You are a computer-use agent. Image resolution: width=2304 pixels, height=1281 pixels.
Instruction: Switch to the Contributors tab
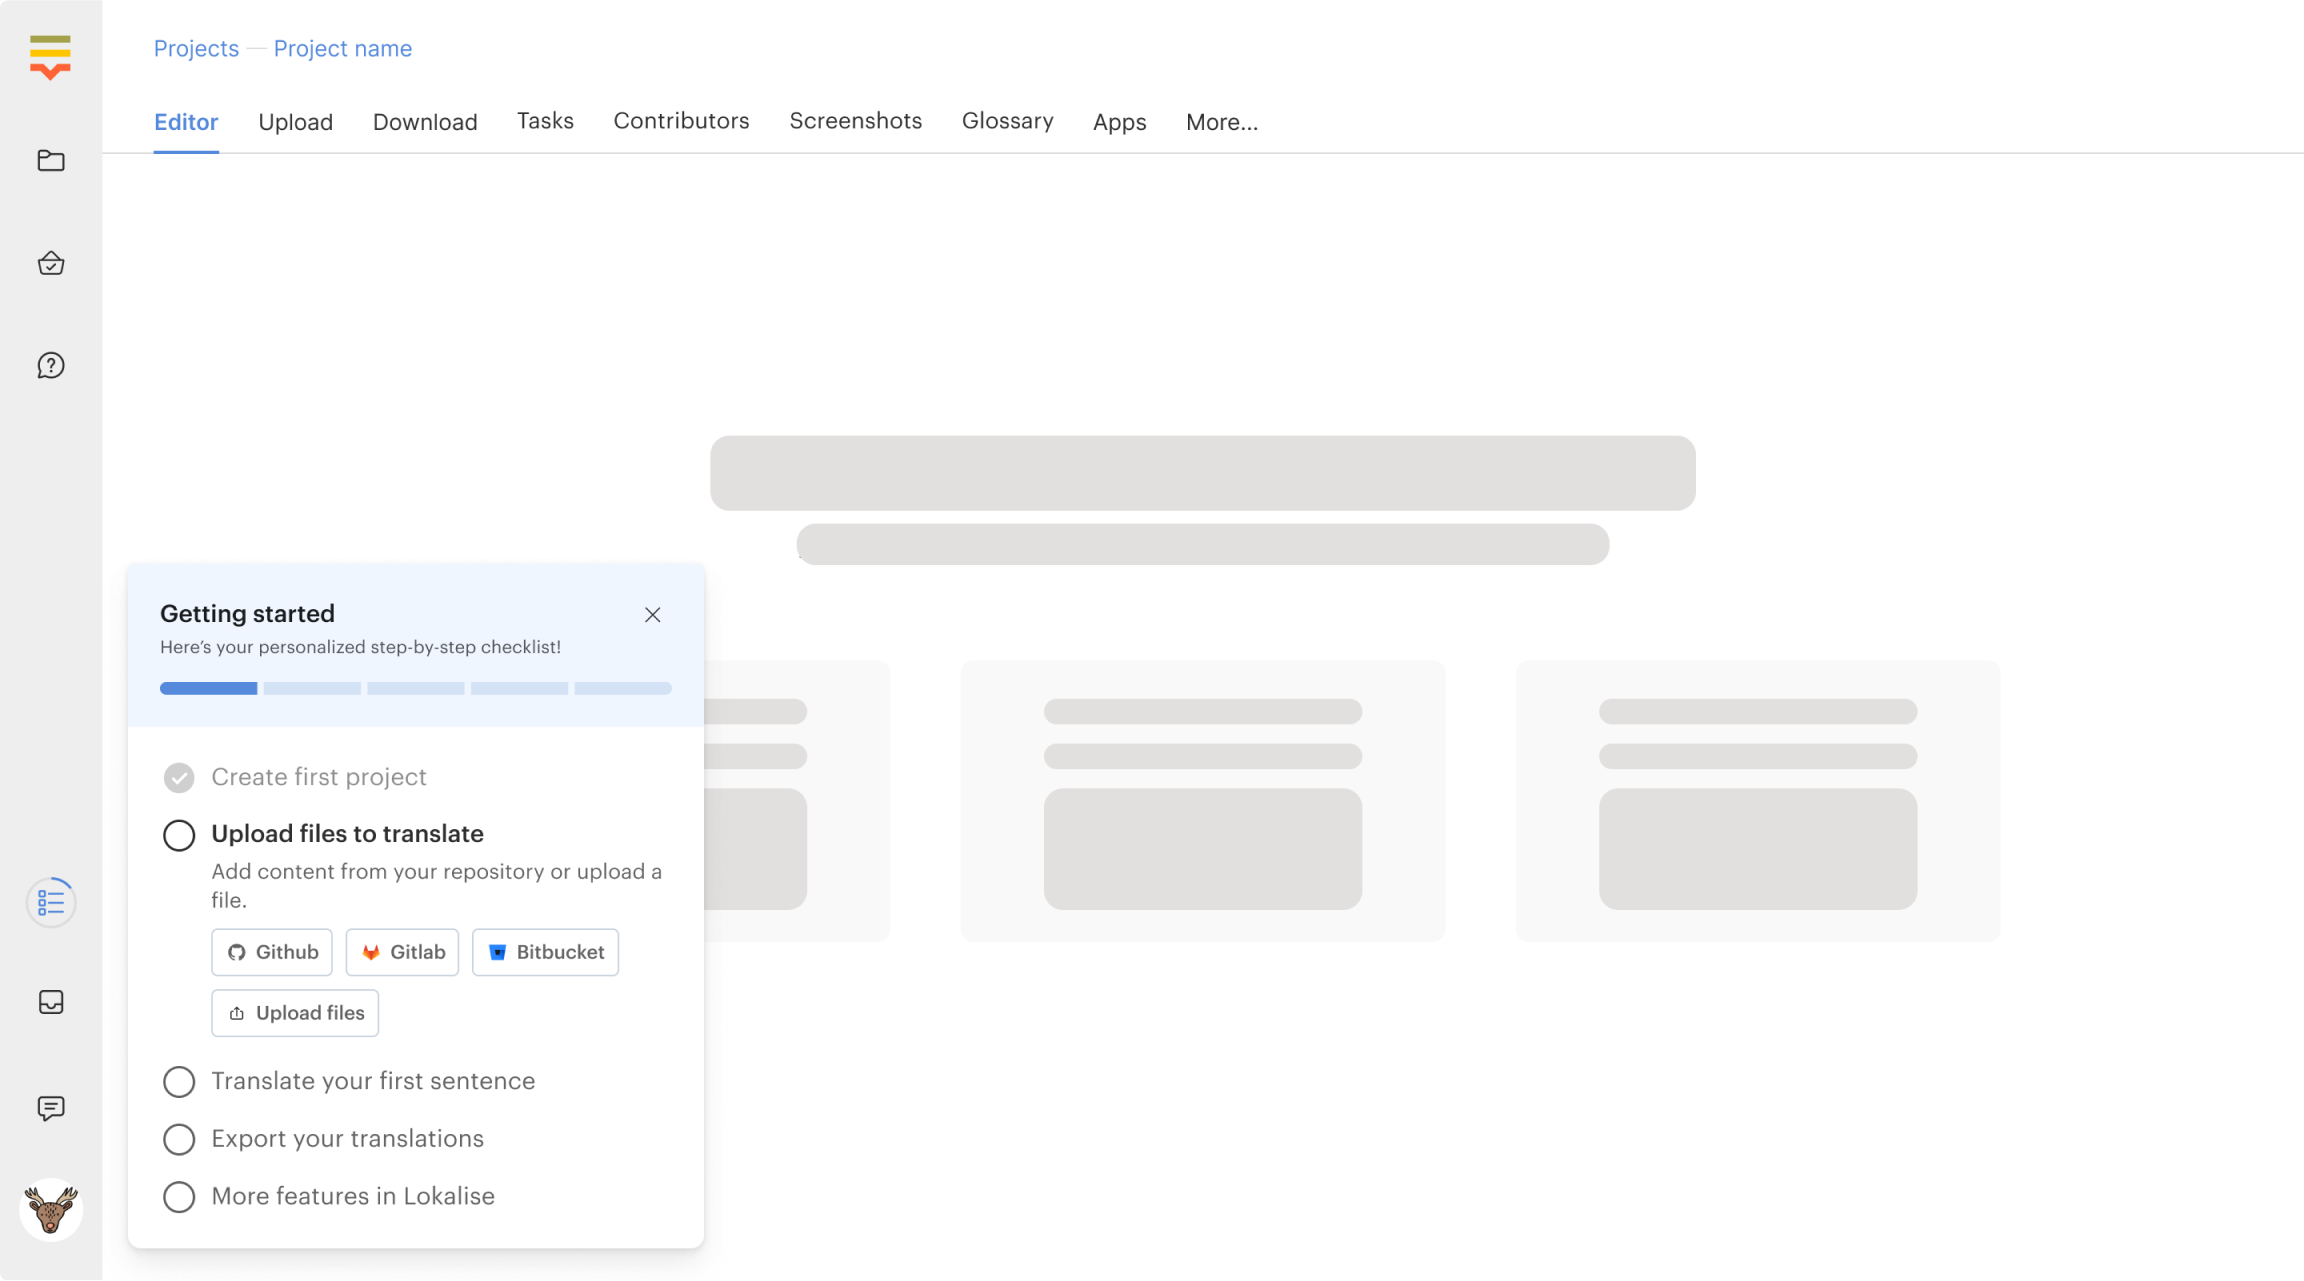(680, 120)
